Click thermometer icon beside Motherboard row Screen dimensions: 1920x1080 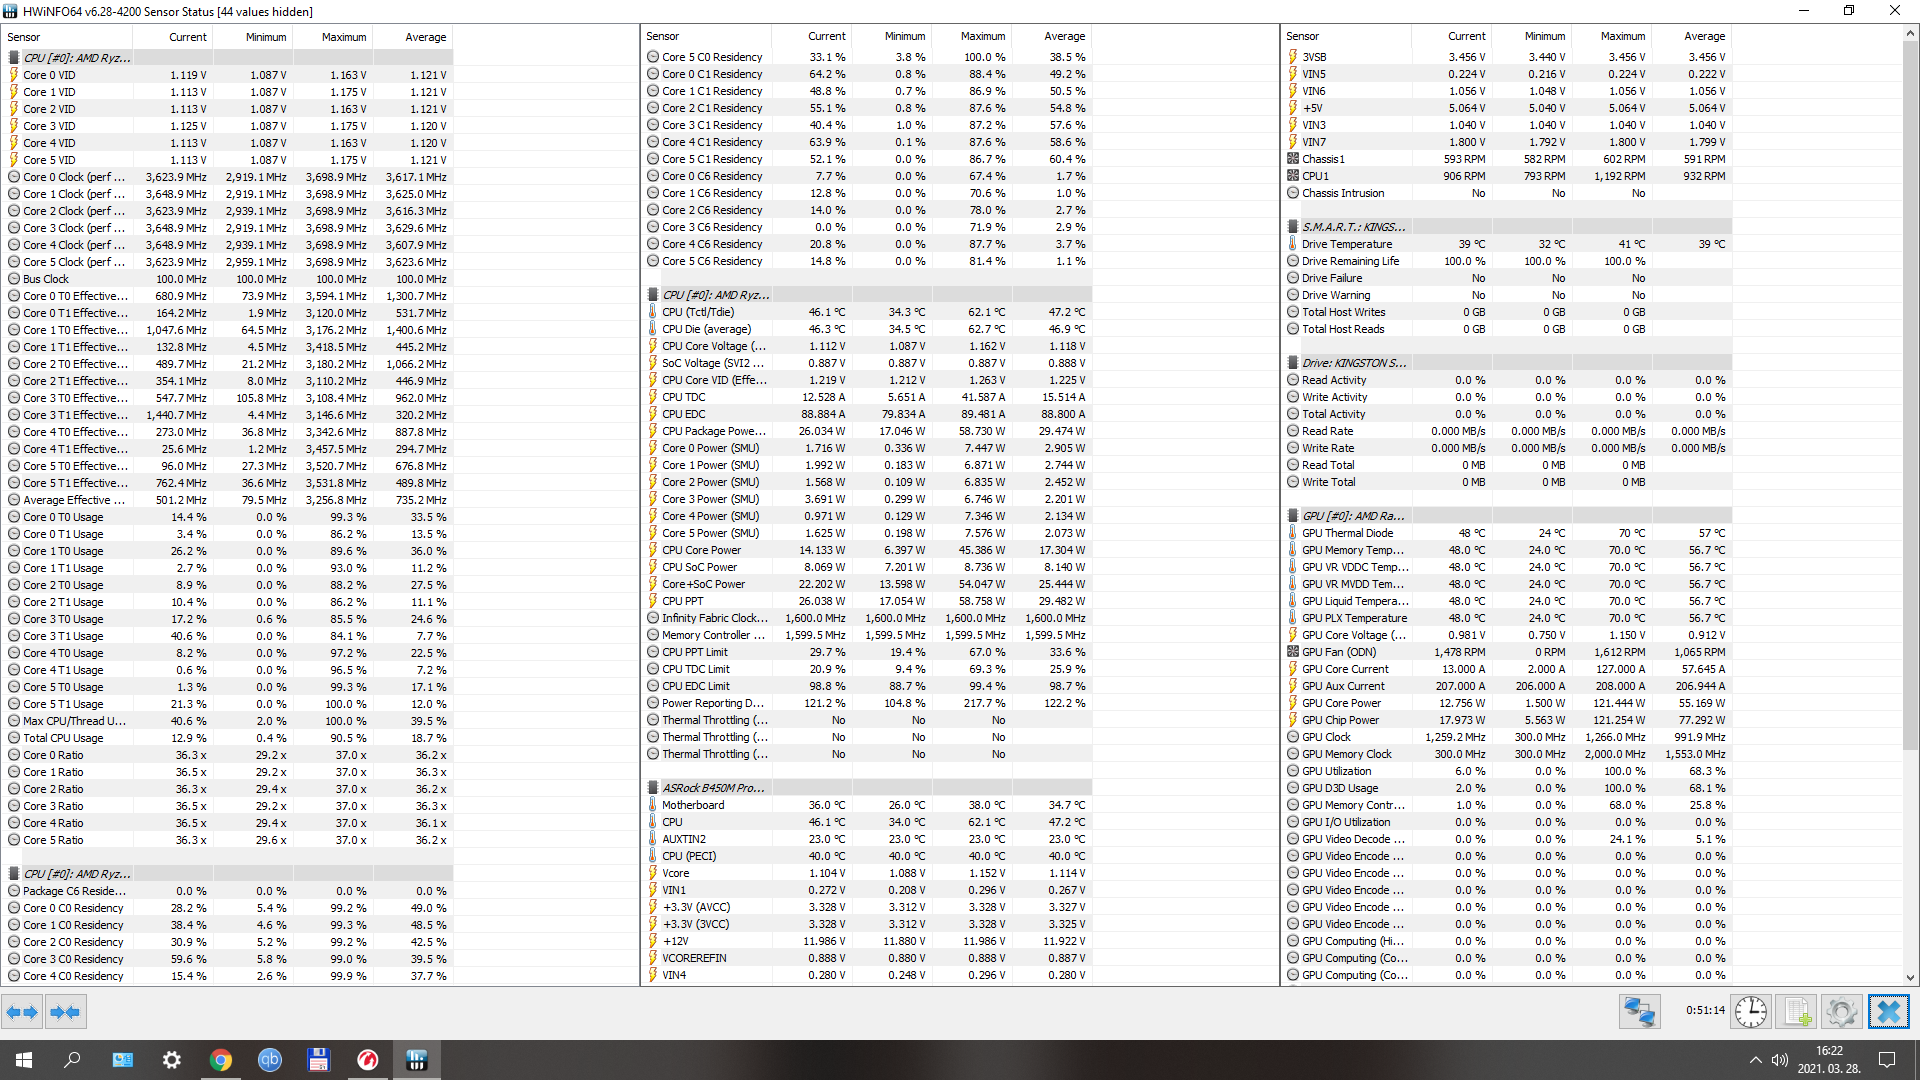(x=653, y=805)
